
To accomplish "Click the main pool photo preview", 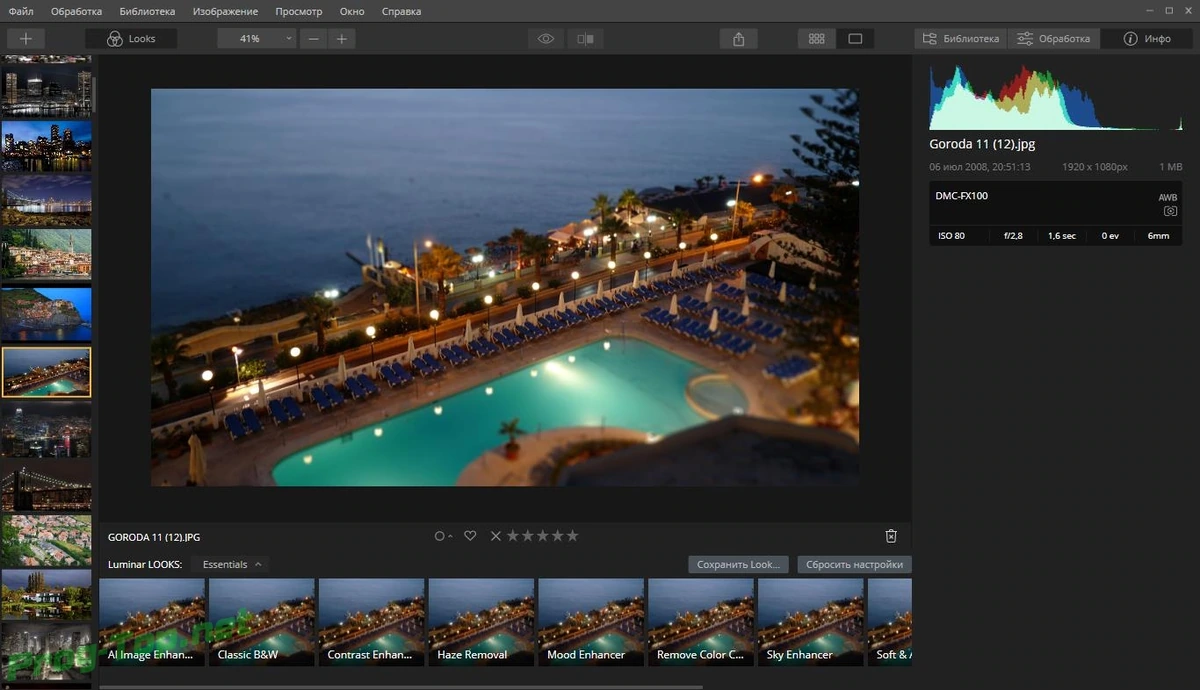I will click(505, 287).
